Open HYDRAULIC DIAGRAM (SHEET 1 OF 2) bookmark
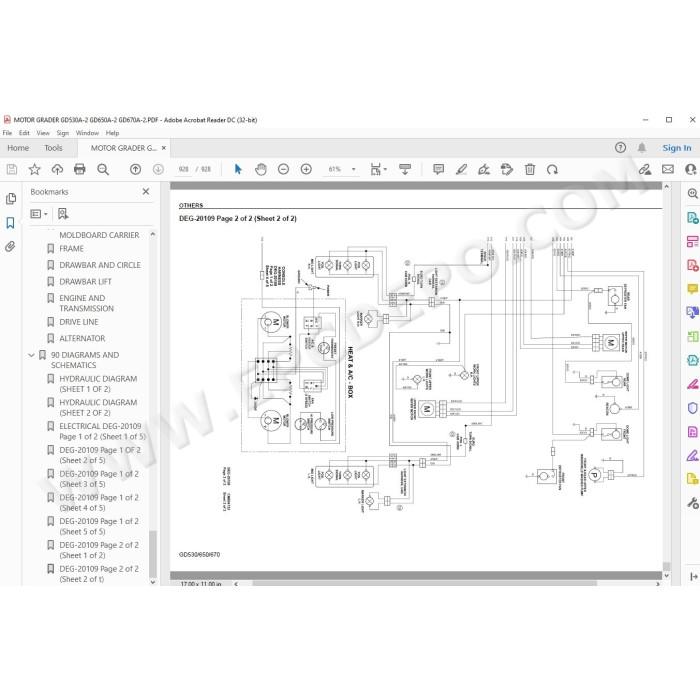700x700 pixels. pos(98,384)
